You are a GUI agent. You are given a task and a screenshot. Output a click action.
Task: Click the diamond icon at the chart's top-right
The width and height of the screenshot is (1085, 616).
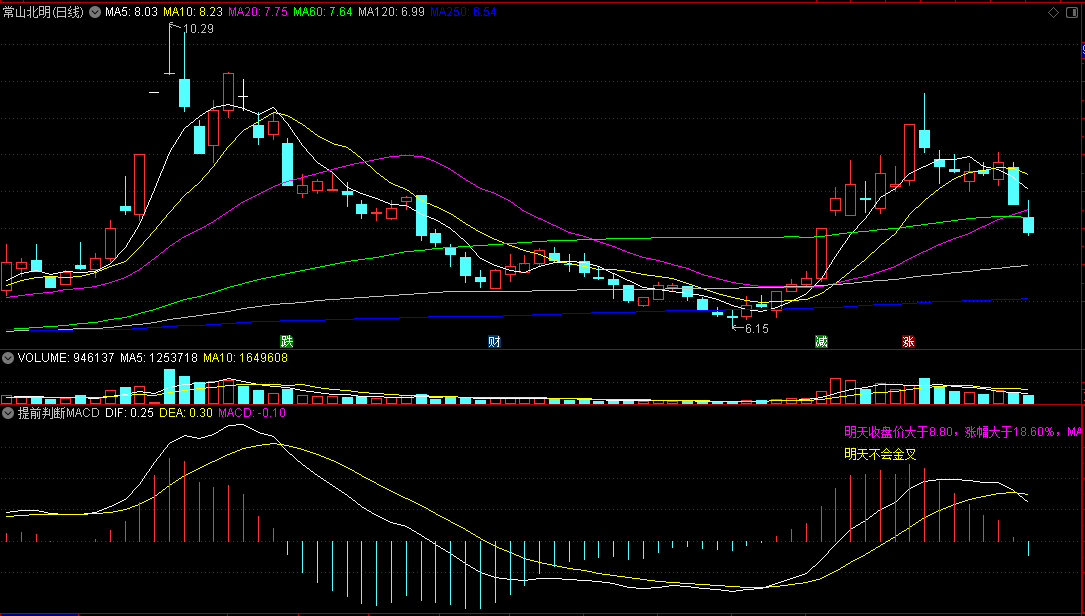pyautogui.click(x=1054, y=12)
